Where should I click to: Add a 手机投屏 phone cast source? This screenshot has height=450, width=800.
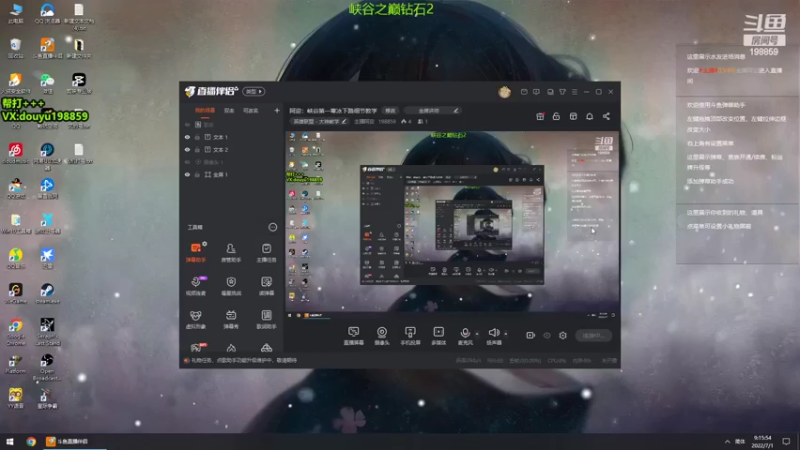pos(410,336)
